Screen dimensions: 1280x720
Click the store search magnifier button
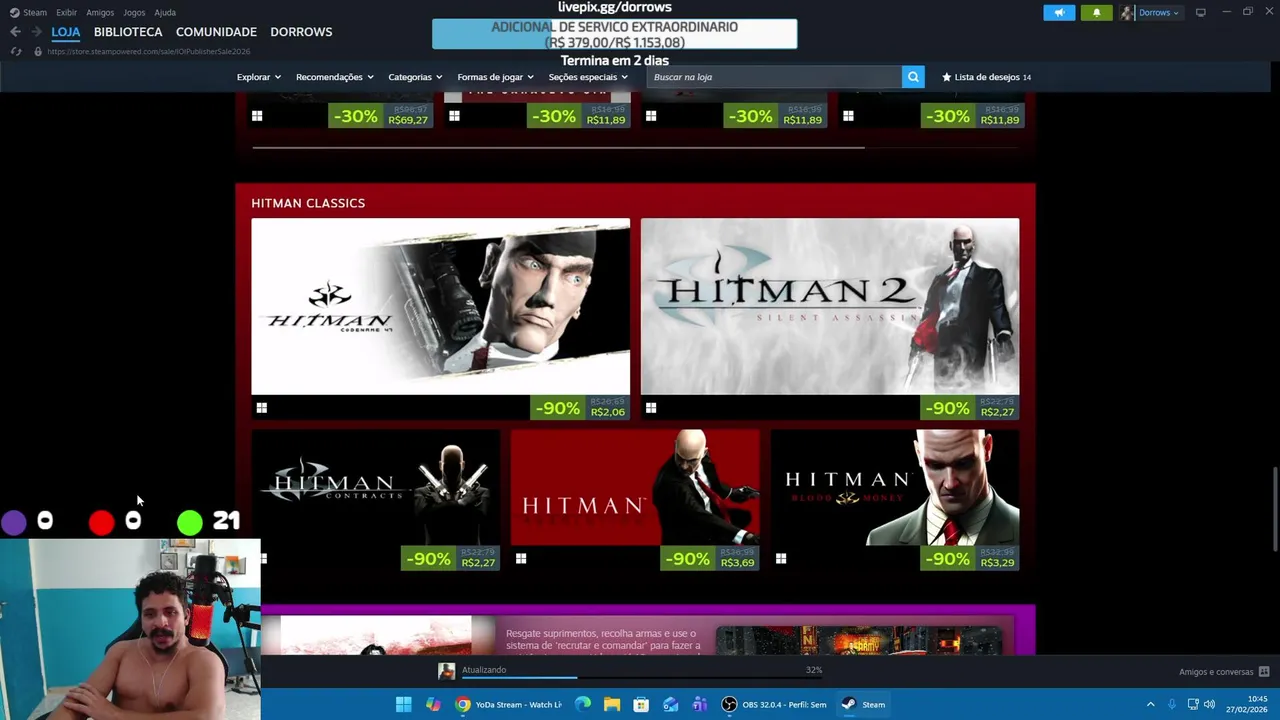click(913, 77)
